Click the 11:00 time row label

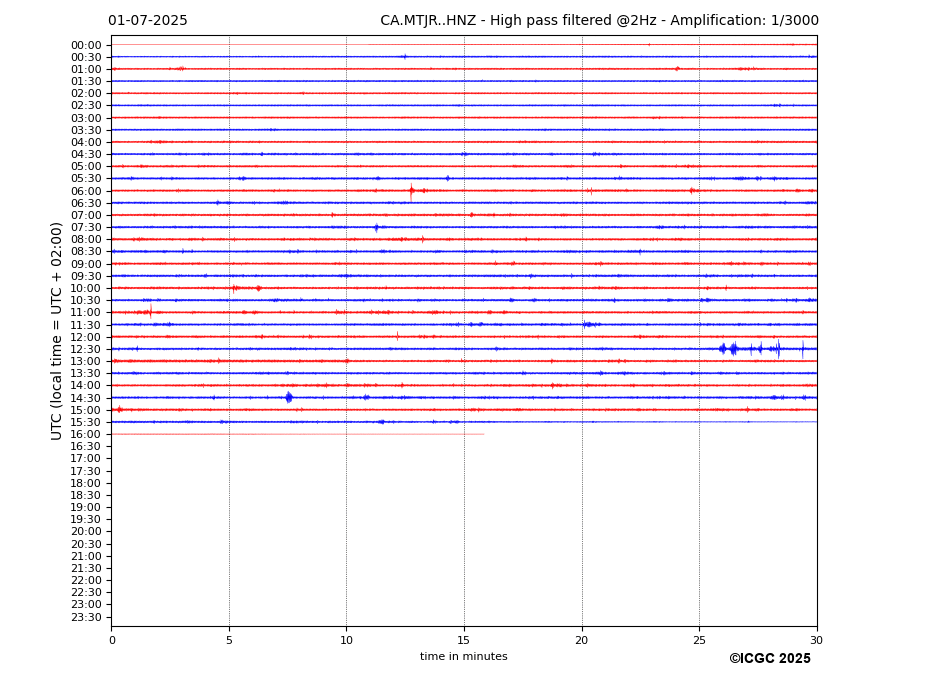pos(86,312)
